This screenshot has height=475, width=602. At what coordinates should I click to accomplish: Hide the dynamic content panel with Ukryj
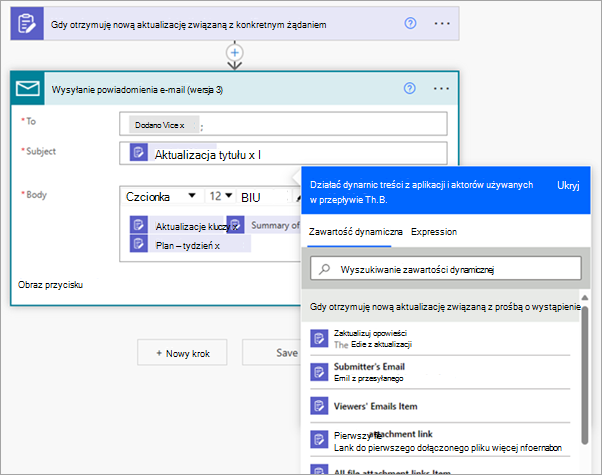pyautogui.click(x=568, y=185)
